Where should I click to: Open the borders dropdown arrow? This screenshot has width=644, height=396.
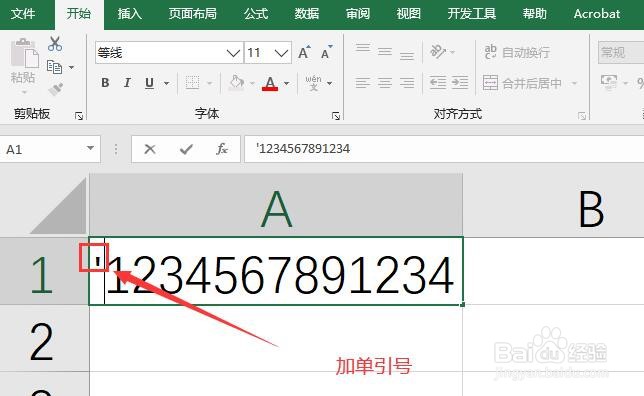click(209, 83)
